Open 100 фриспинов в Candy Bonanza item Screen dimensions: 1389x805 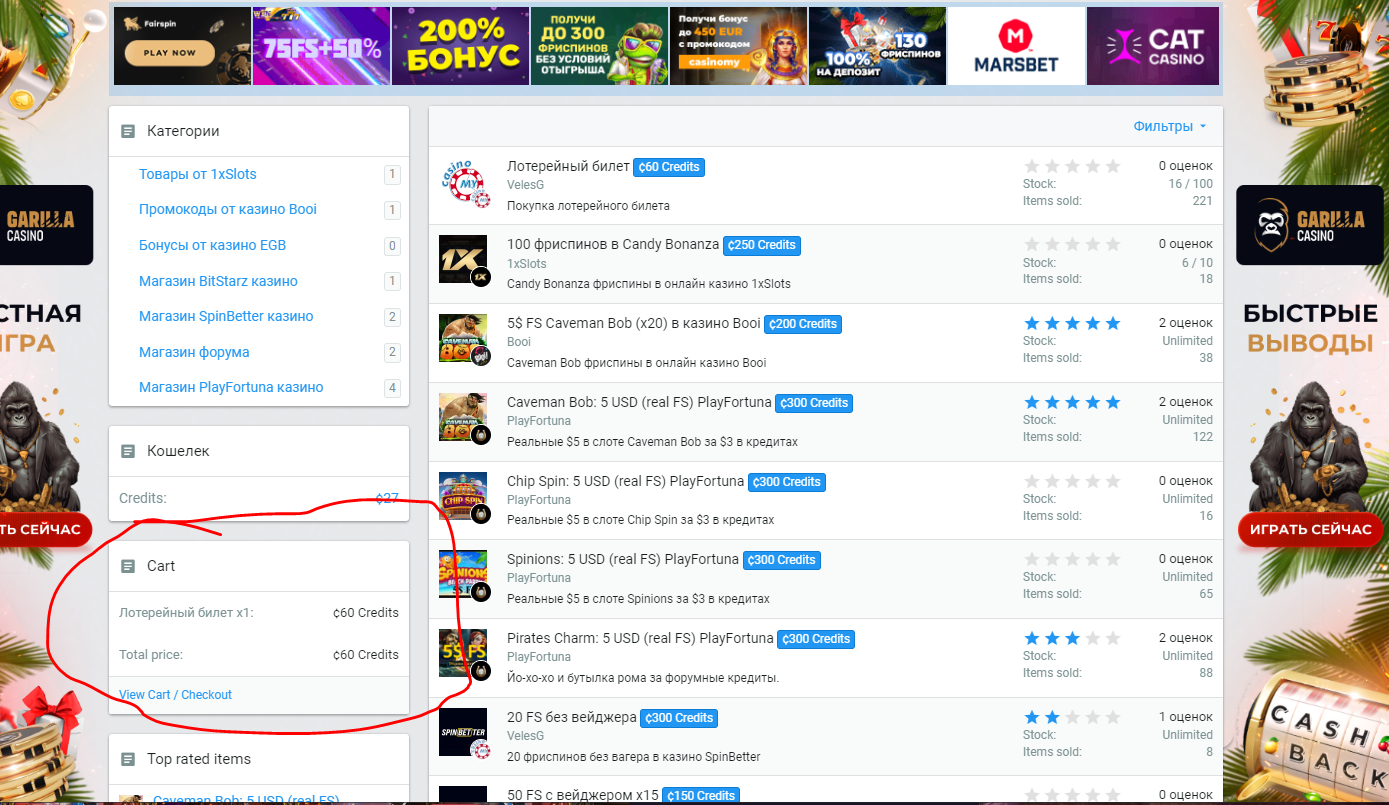click(x=613, y=244)
